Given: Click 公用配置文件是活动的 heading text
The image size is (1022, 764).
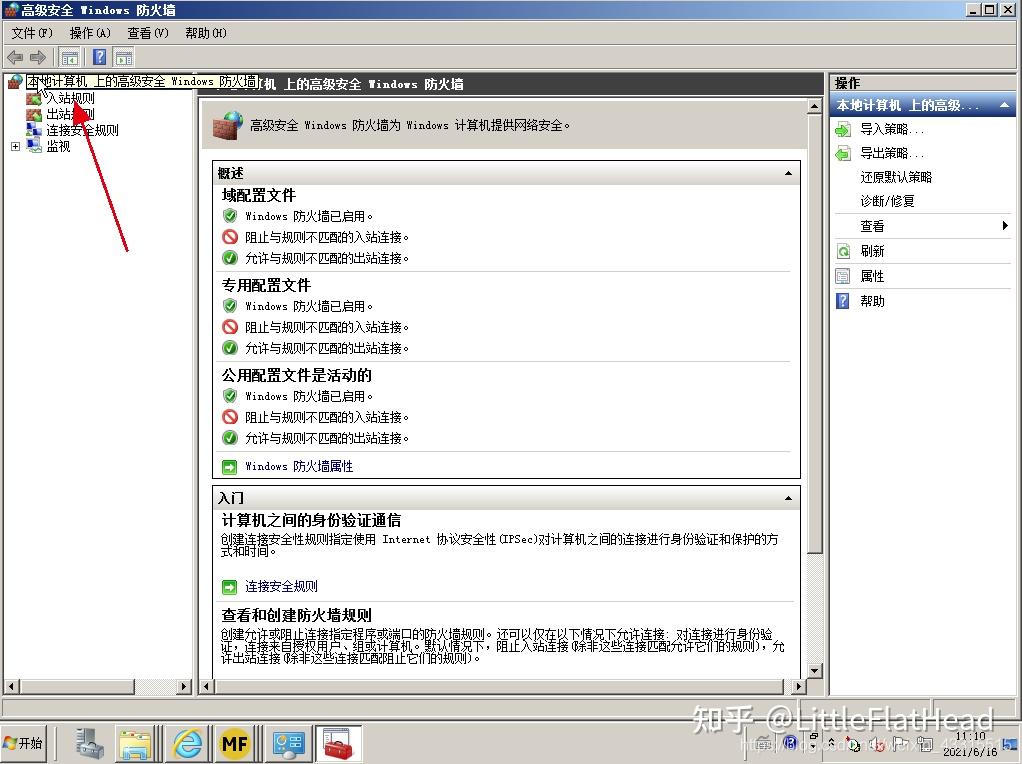Looking at the screenshot, I should pyautogui.click(x=297, y=375).
